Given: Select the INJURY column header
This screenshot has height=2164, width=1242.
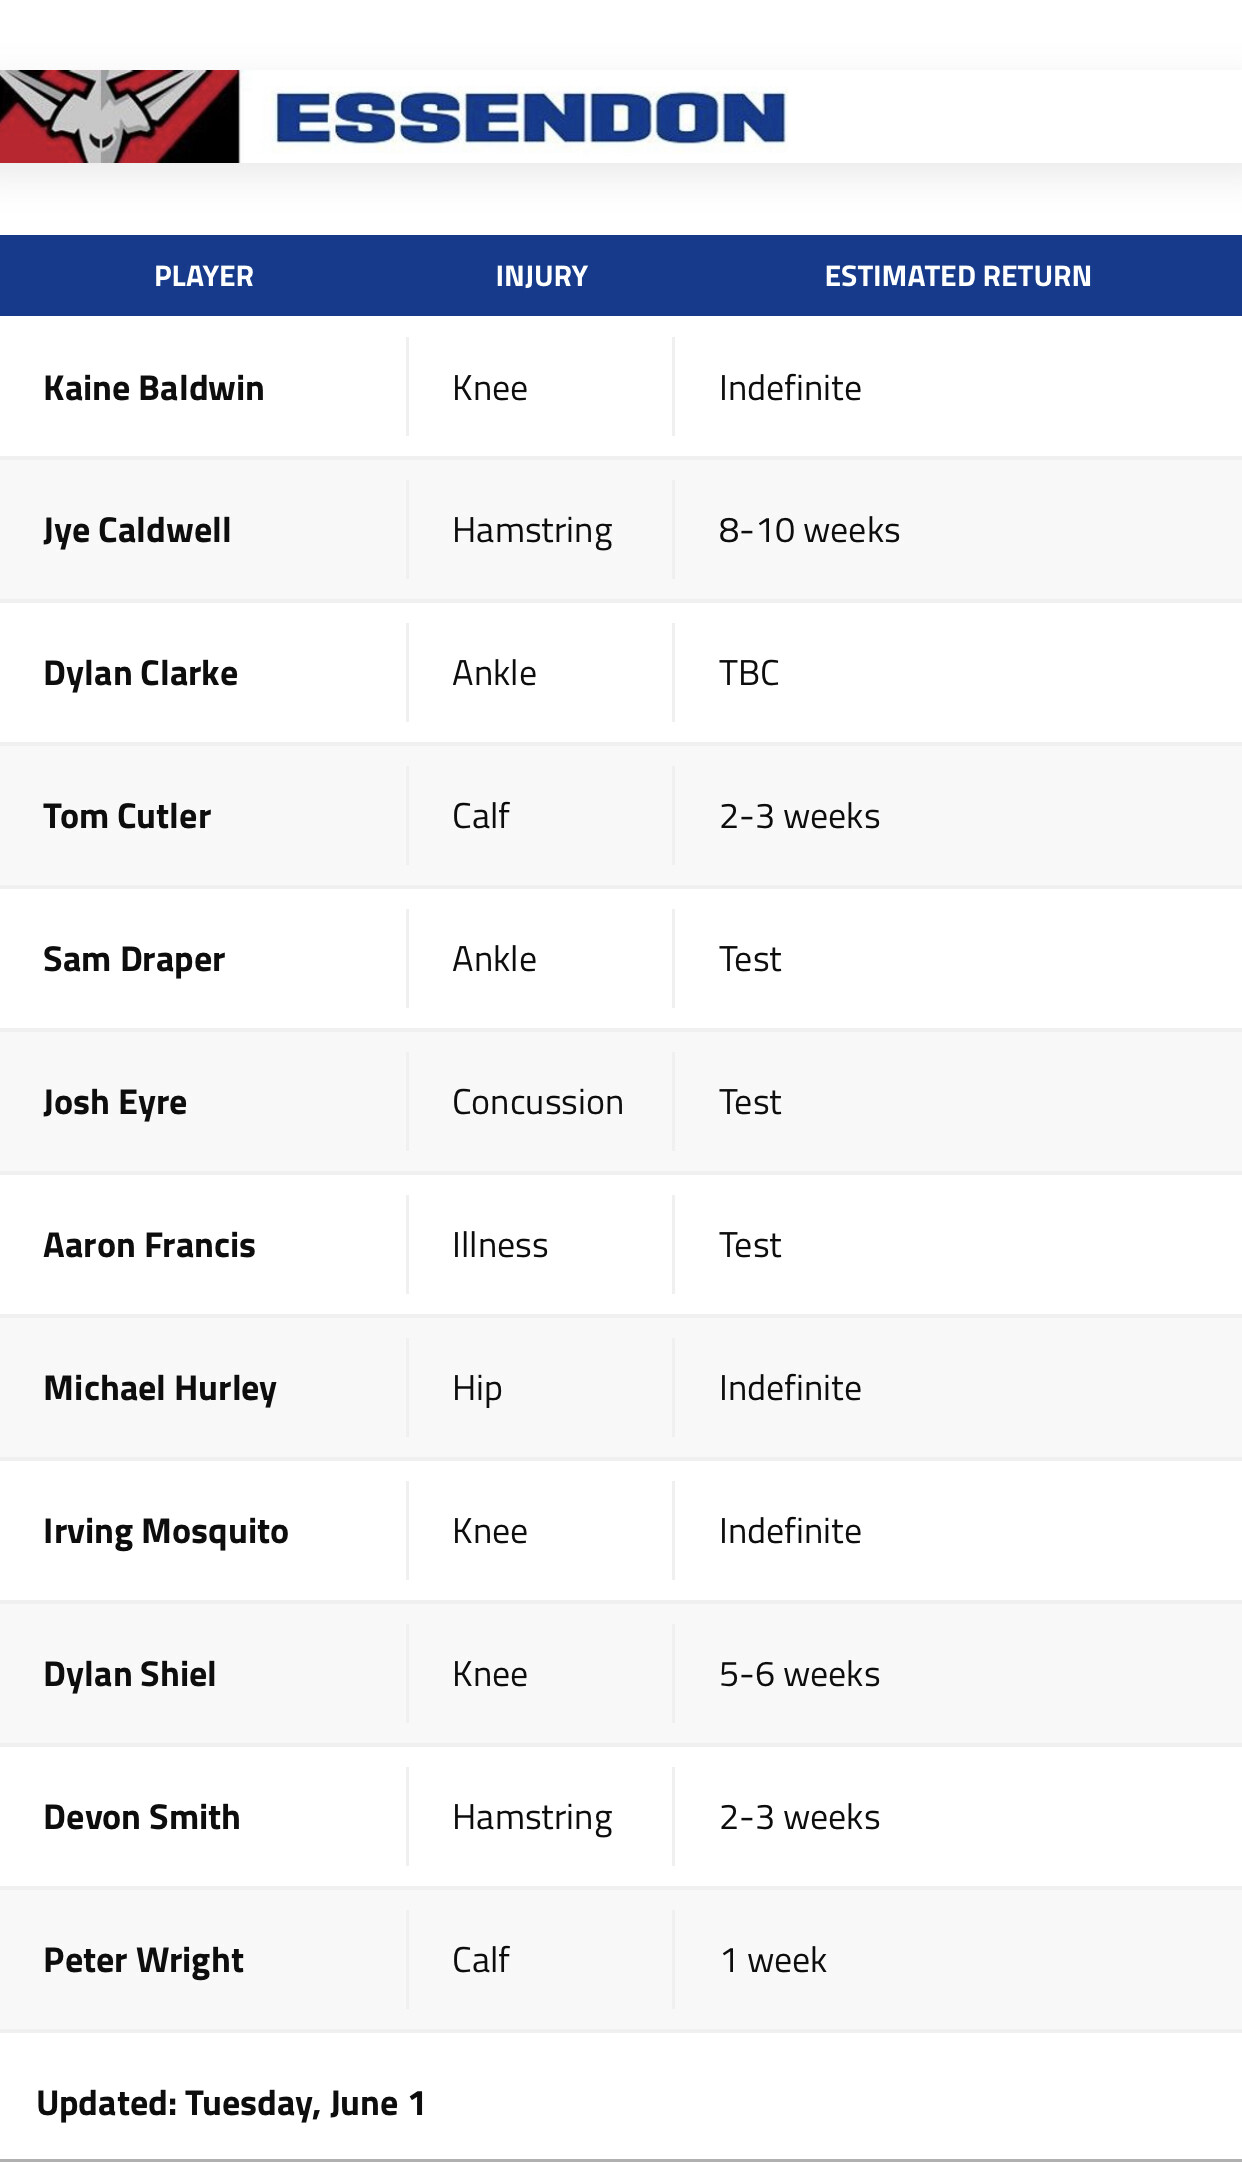Looking at the screenshot, I should [x=542, y=276].
